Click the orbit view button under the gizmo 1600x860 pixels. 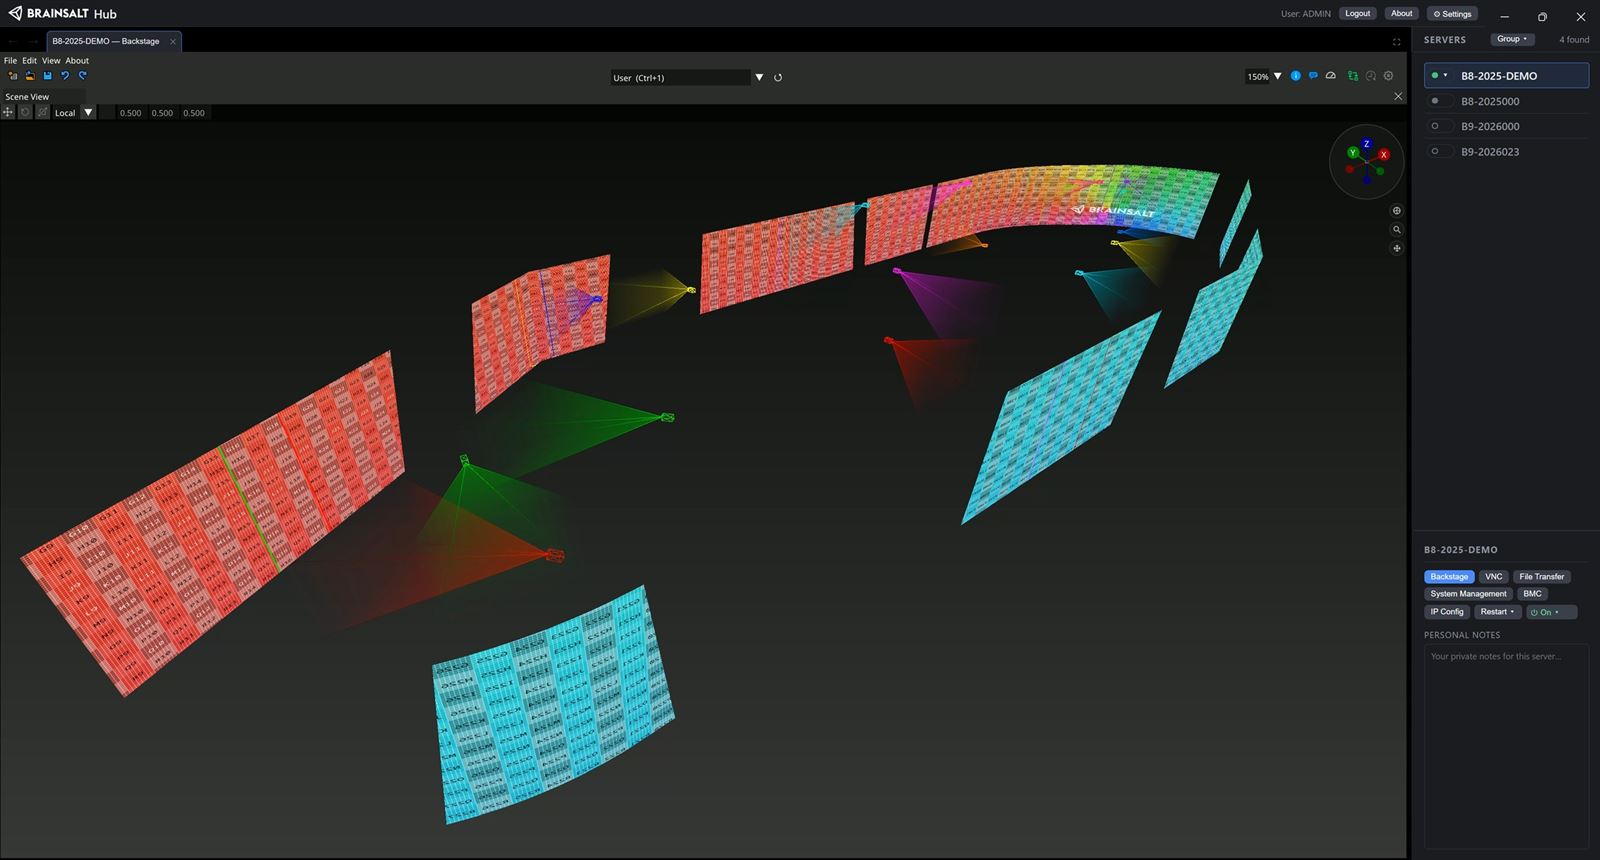pos(1397,211)
